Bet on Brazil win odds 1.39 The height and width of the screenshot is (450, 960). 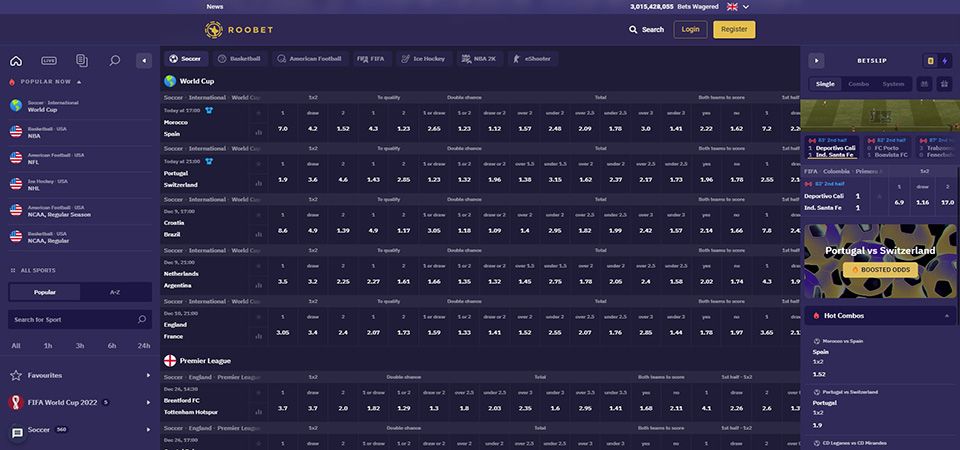(x=343, y=230)
